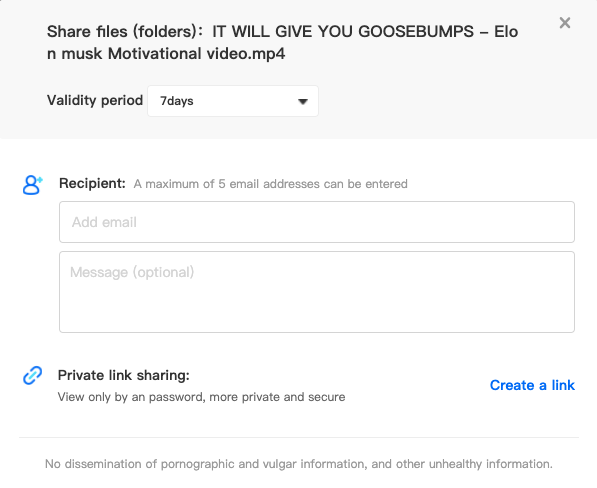Click the Add email placeholder text

(x=104, y=222)
